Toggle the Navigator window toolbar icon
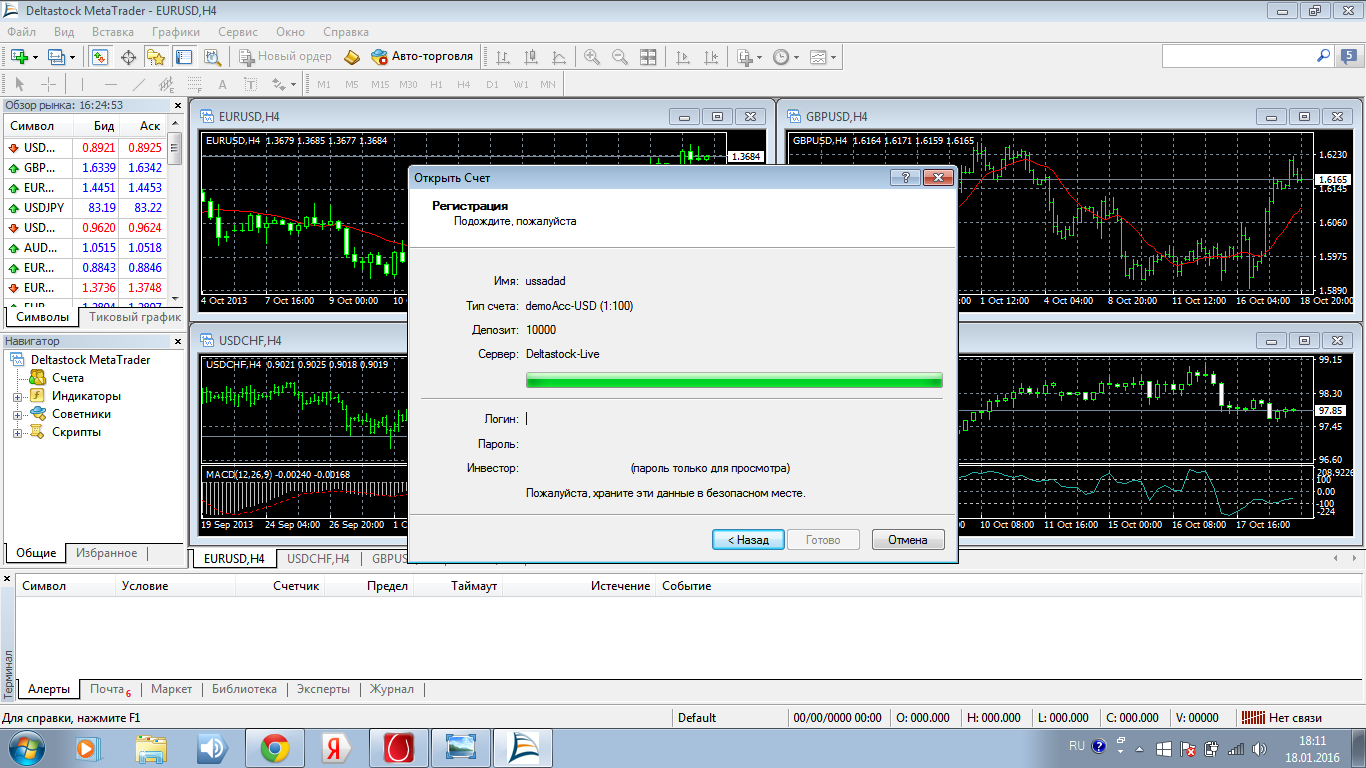 pos(156,57)
